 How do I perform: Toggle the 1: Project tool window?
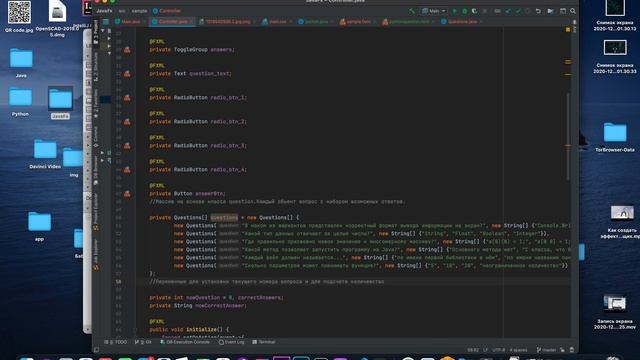(x=96, y=32)
